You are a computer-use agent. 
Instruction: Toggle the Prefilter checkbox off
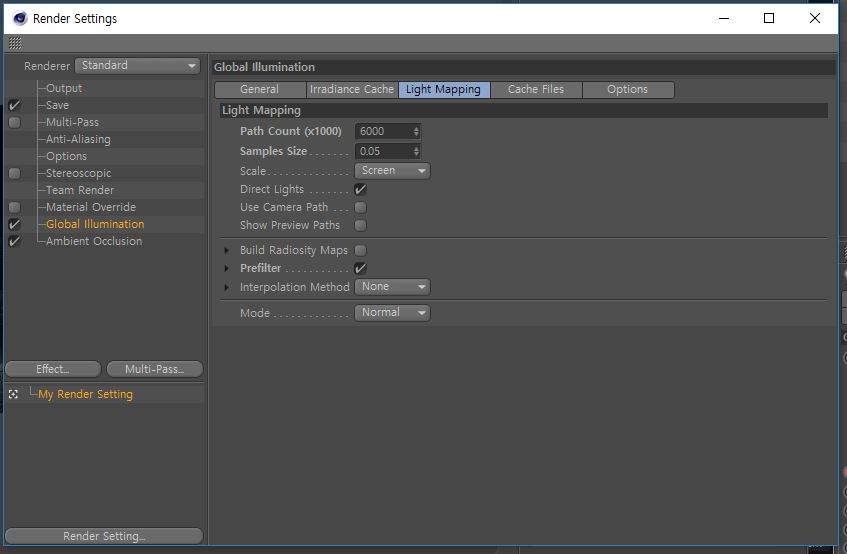tap(360, 268)
